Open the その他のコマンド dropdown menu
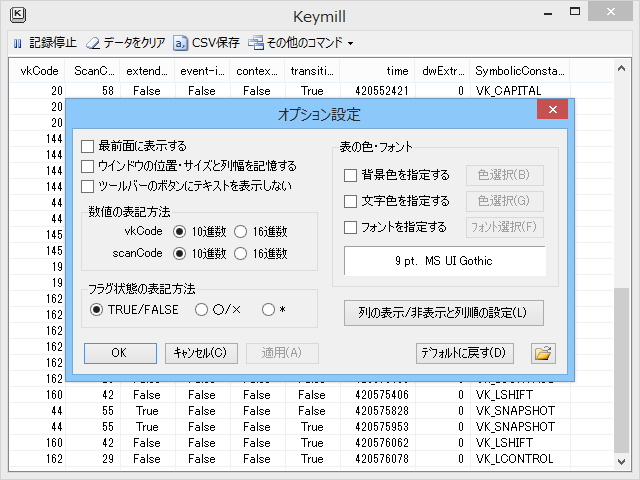This screenshot has width=640, height=480. point(300,42)
